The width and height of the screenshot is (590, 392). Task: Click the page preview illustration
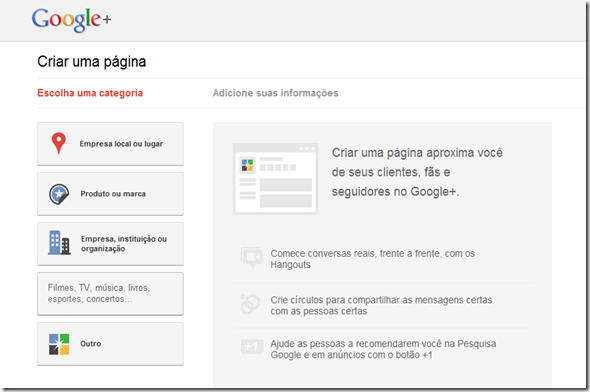click(x=275, y=179)
